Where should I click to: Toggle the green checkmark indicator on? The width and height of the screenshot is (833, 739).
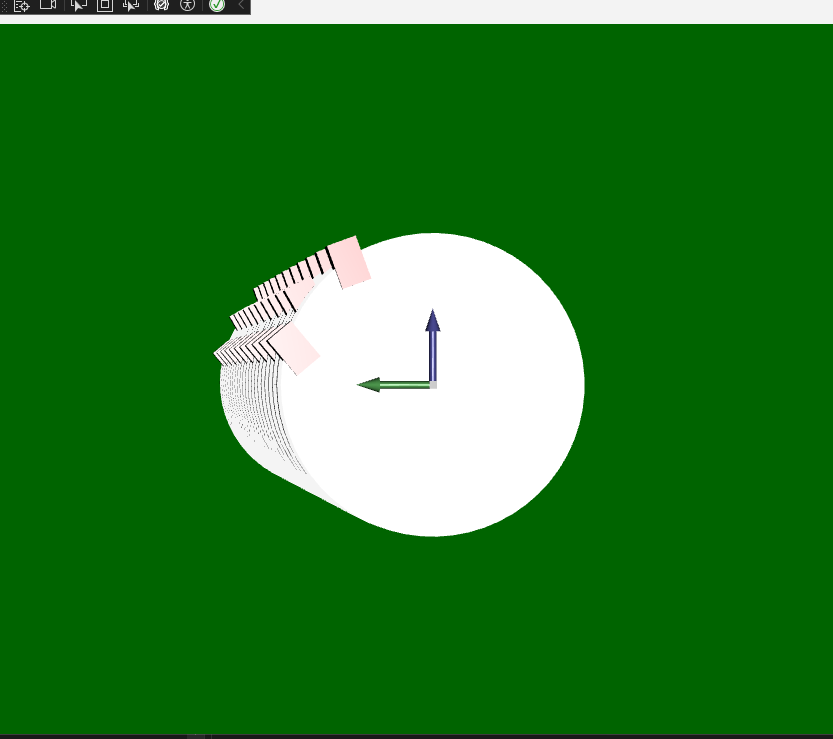click(217, 5)
